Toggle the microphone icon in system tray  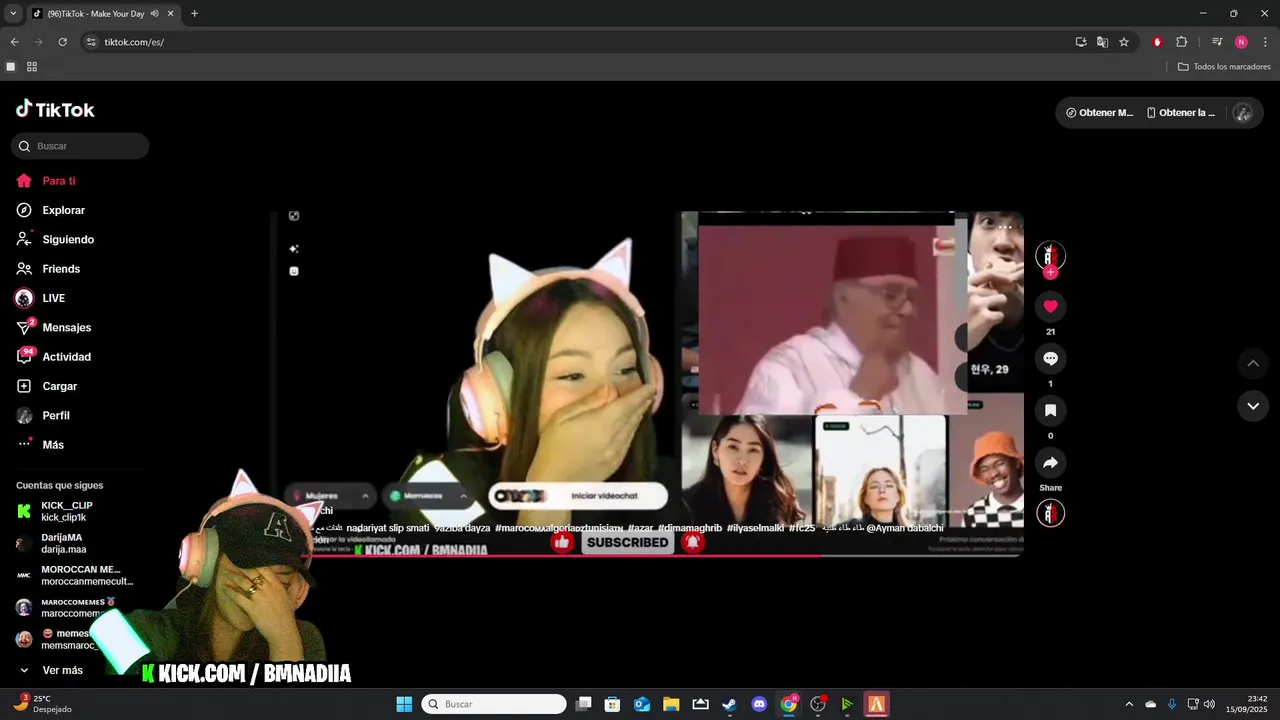1172,704
